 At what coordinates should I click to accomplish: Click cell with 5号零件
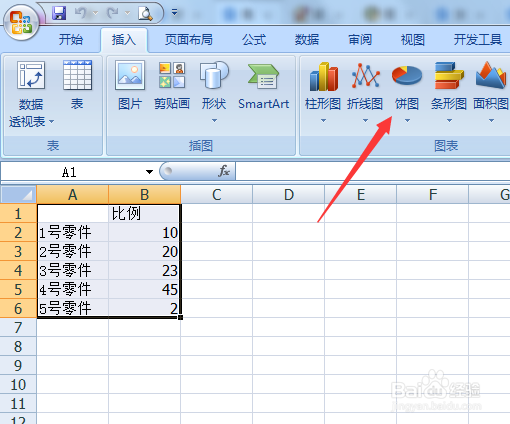tap(73, 308)
